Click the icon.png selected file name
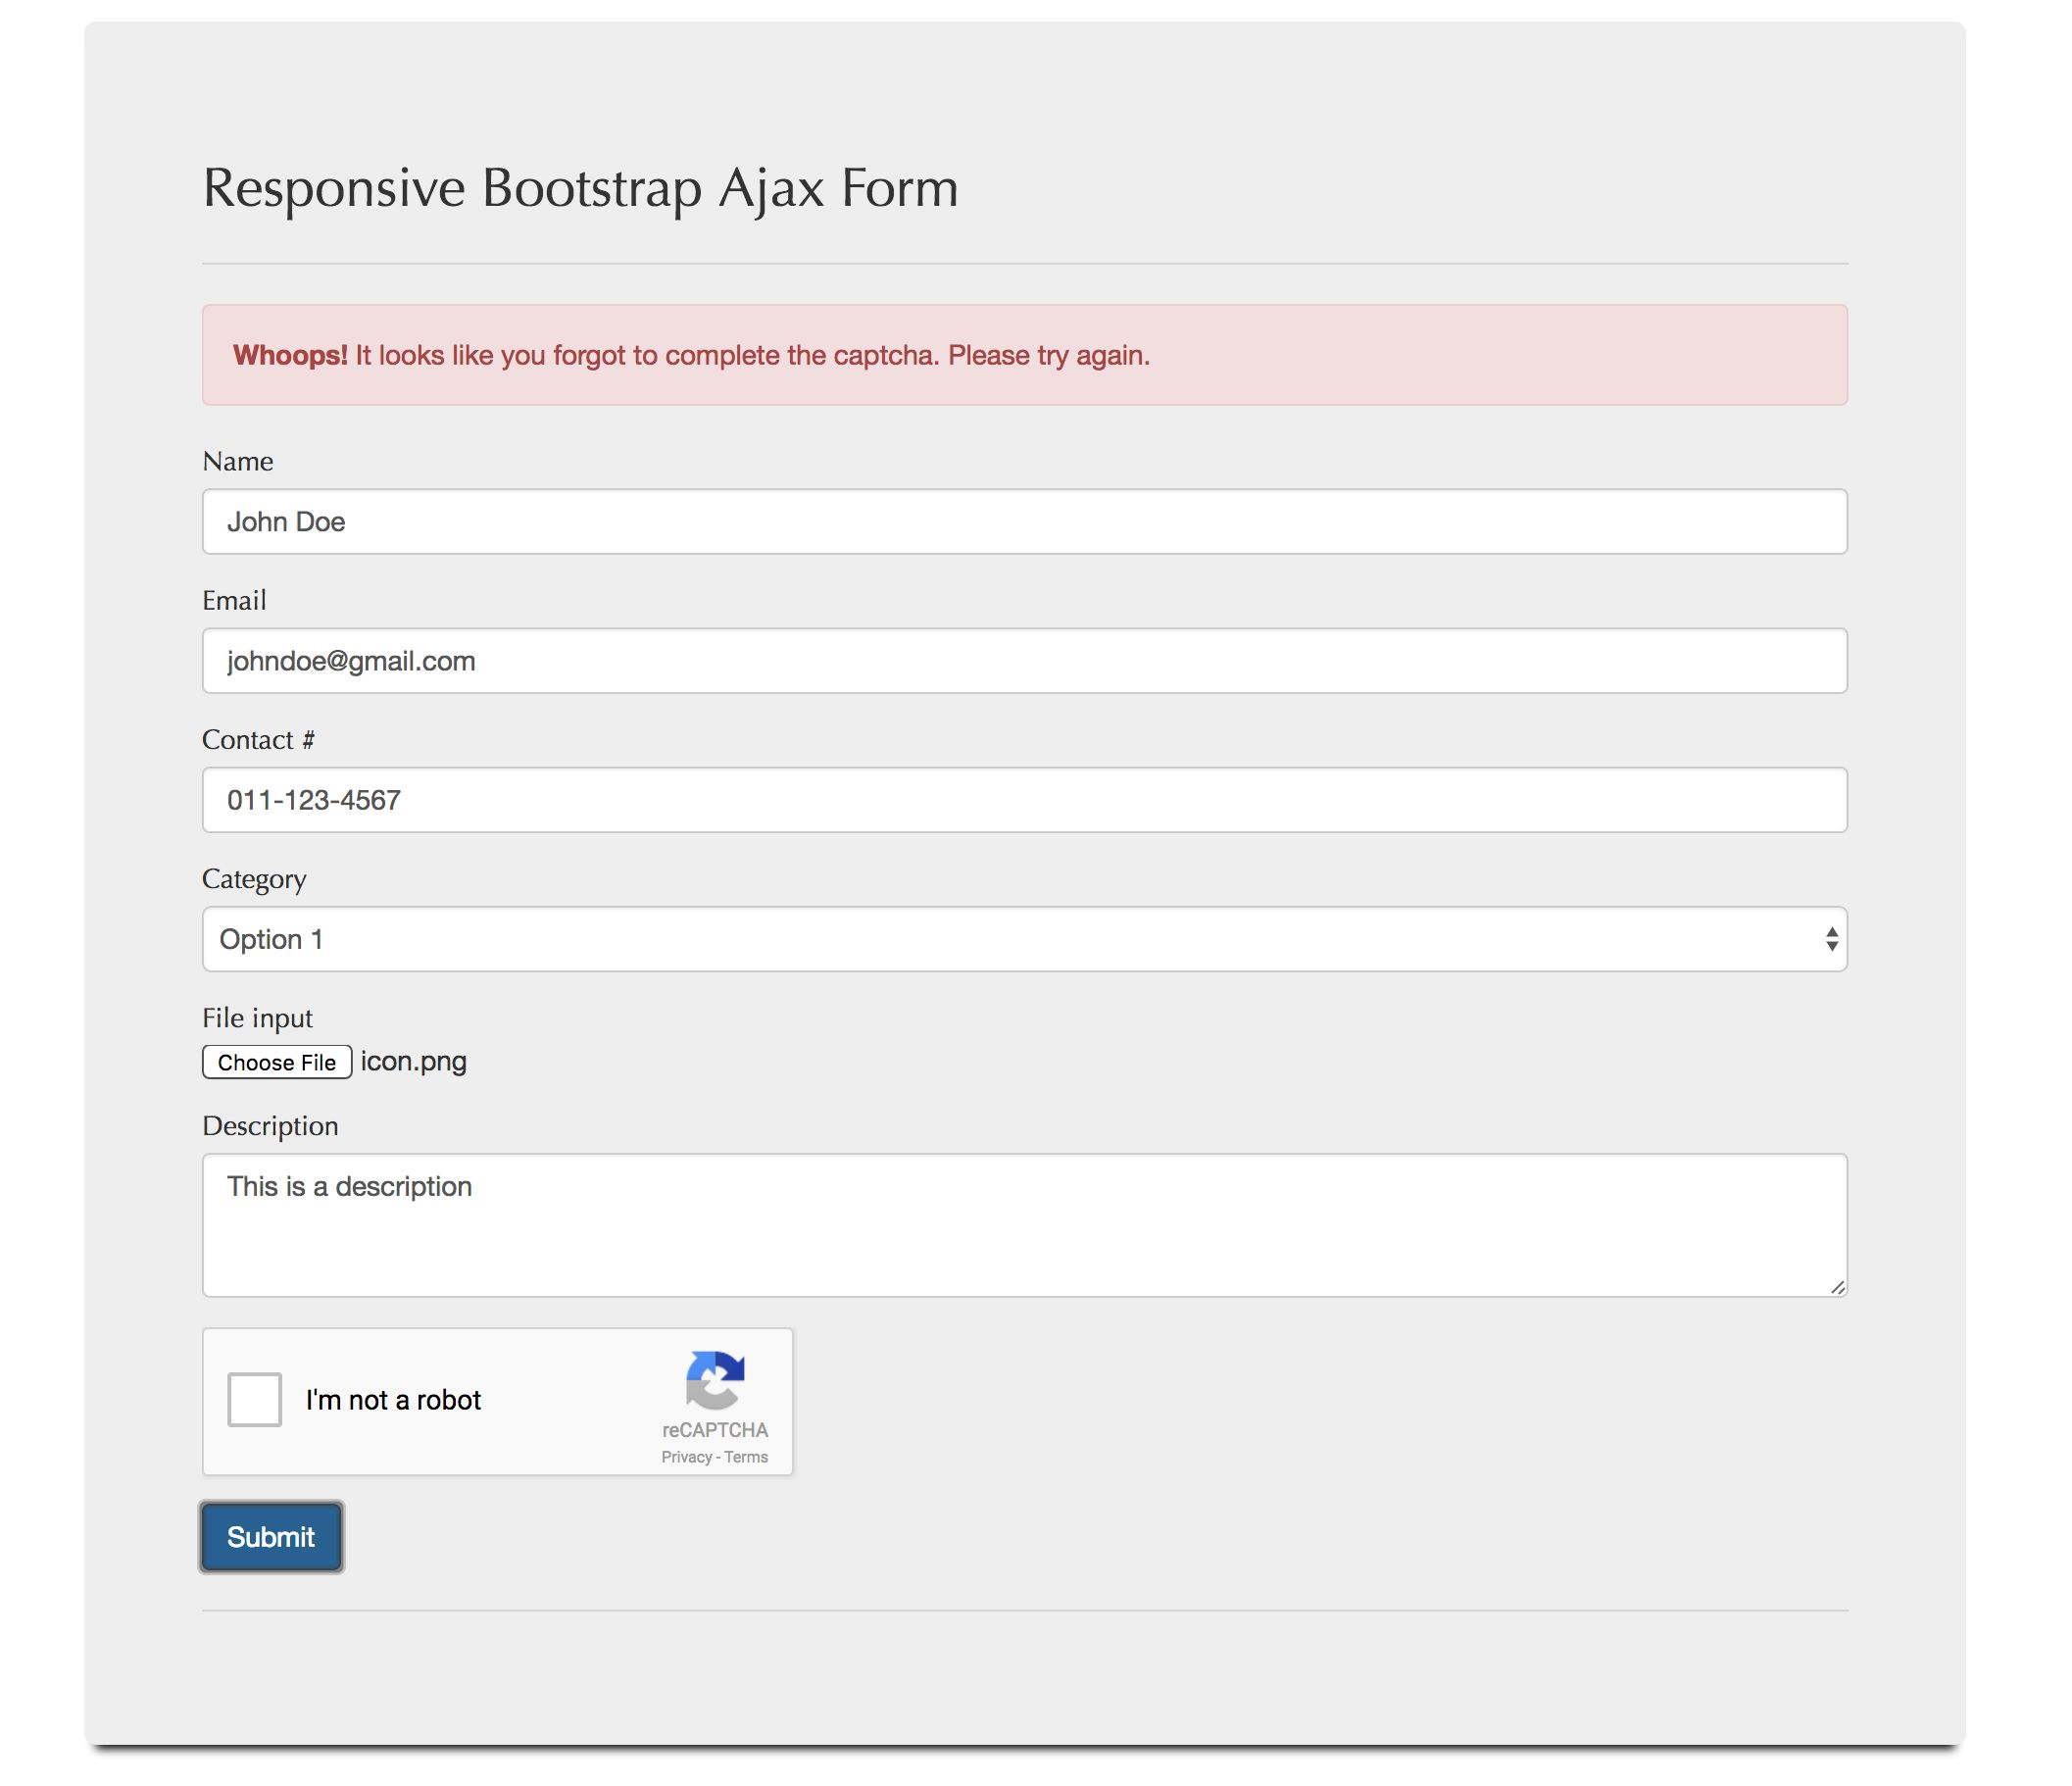The image size is (2072, 1786). coord(414,1062)
